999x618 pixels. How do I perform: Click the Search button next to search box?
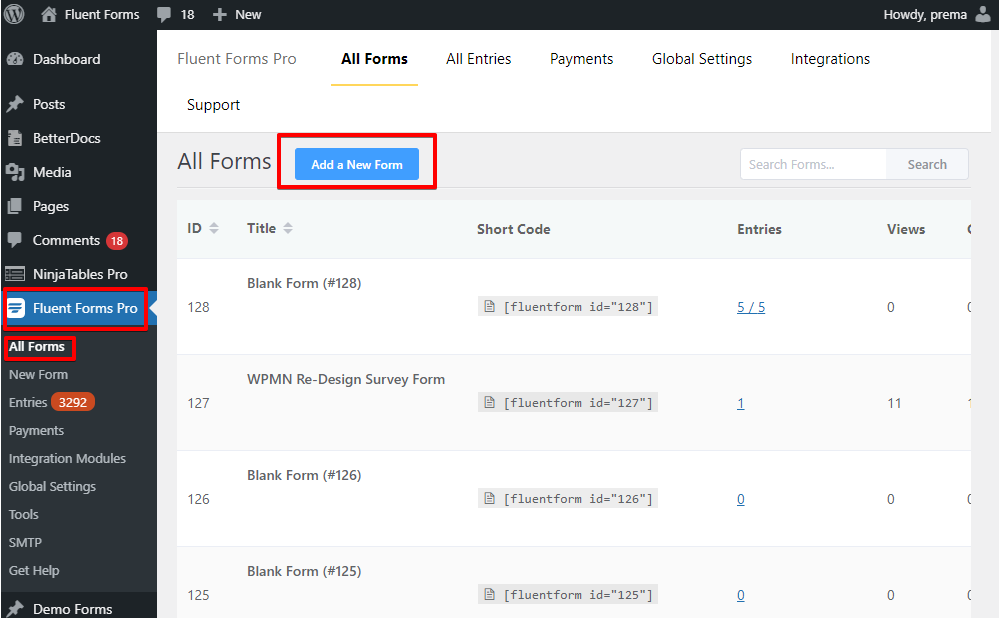coord(927,164)
